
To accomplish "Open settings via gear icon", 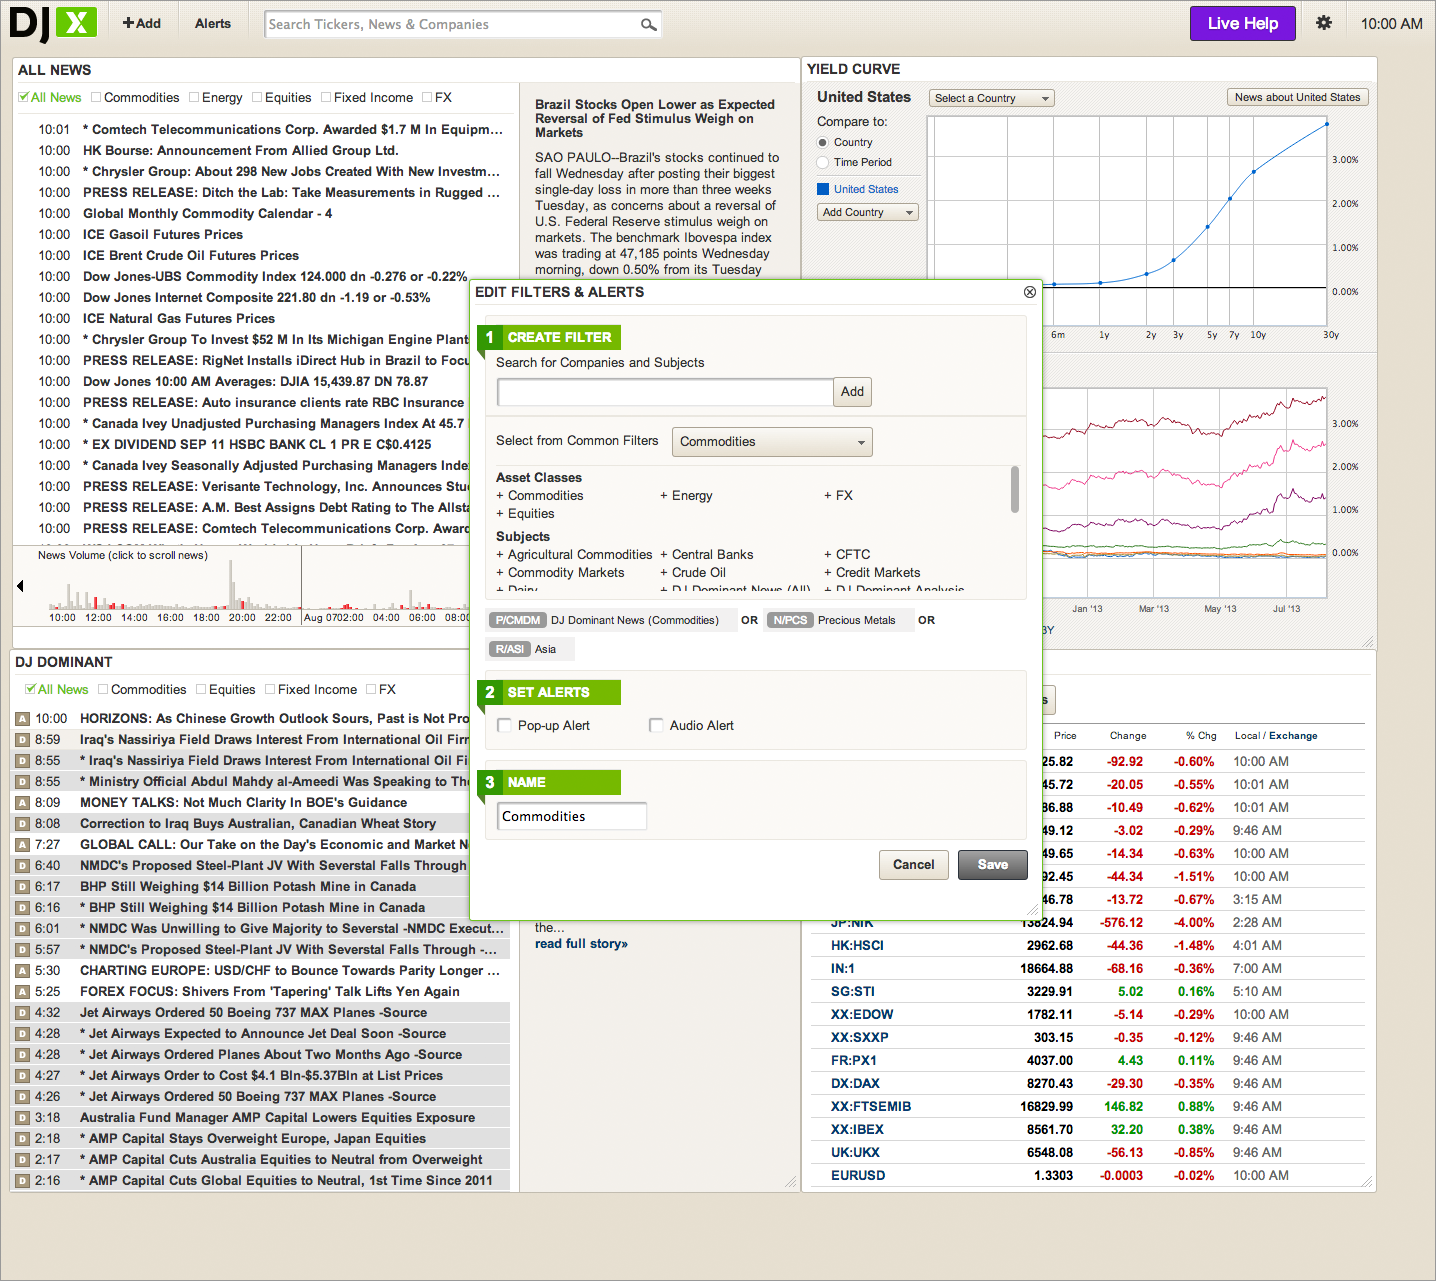I will click(1324, 23).
